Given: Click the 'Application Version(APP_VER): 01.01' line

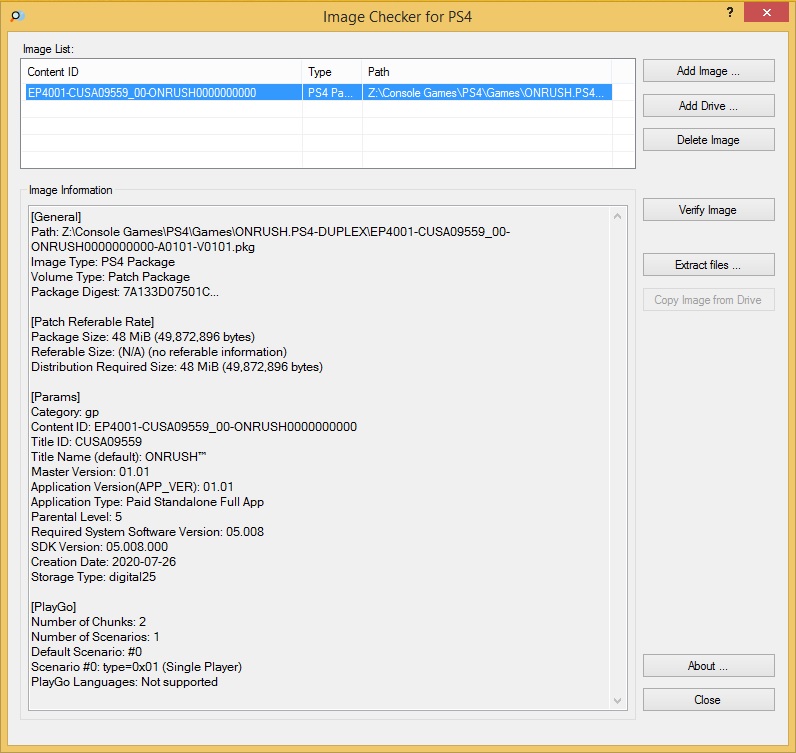Looking at the screenshot, I should pos(132,486).
